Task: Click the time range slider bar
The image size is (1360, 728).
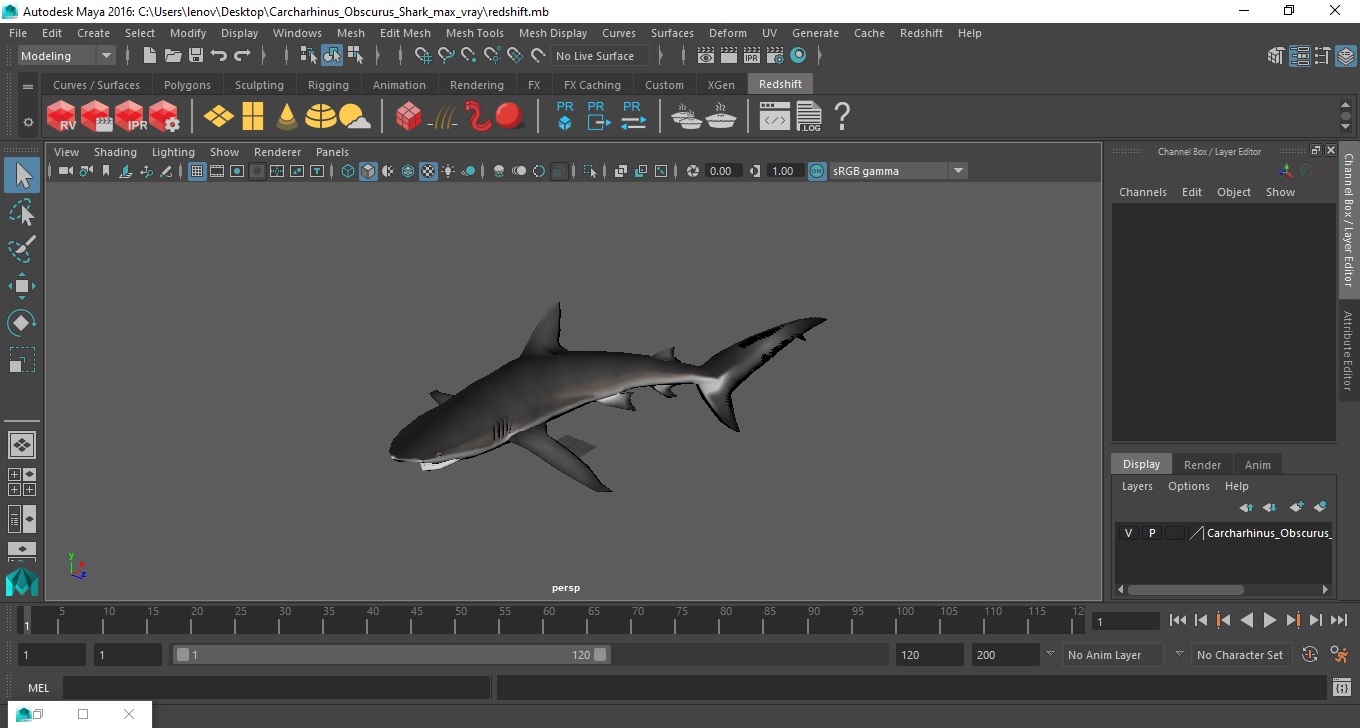Action: coord(391,655)
